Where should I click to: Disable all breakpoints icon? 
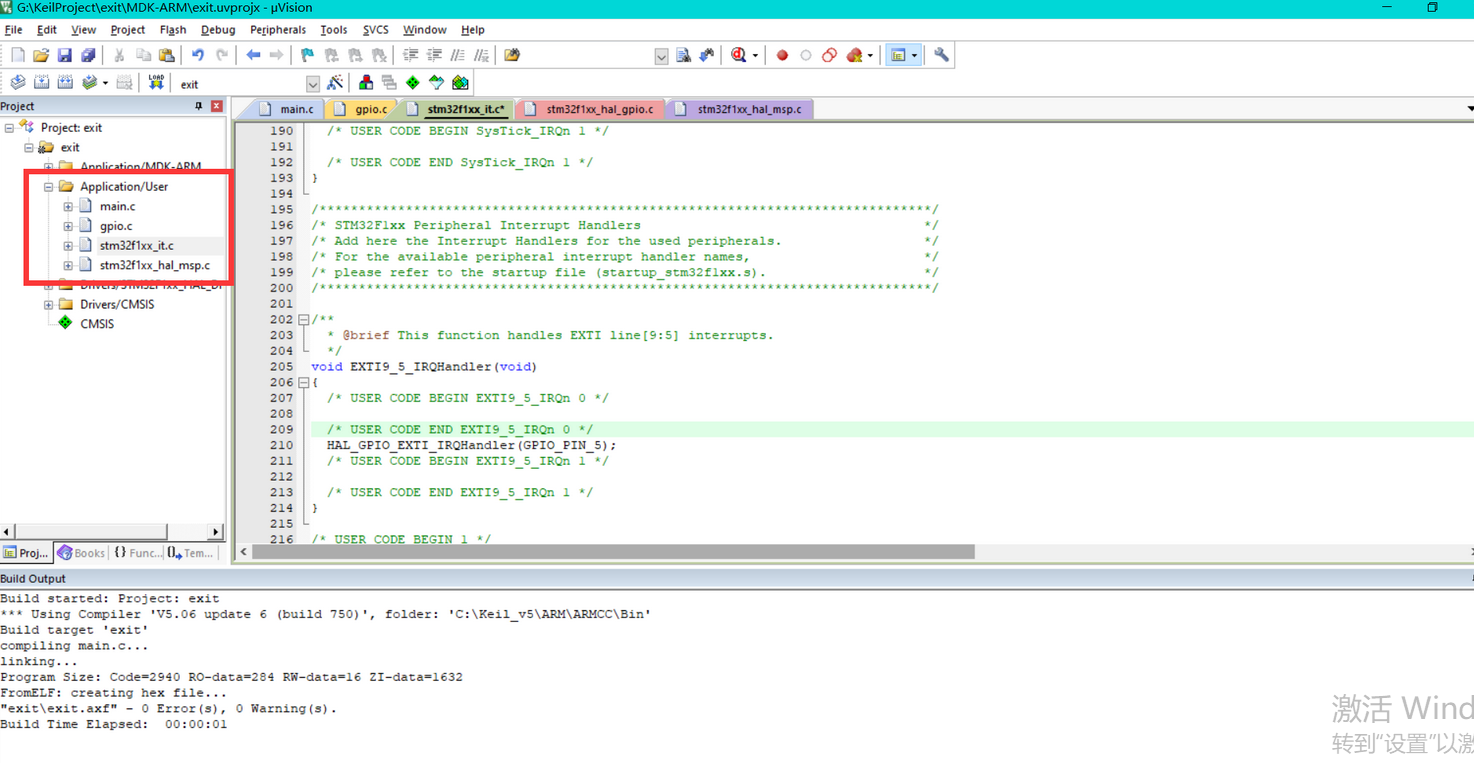[x=829, y=56]
